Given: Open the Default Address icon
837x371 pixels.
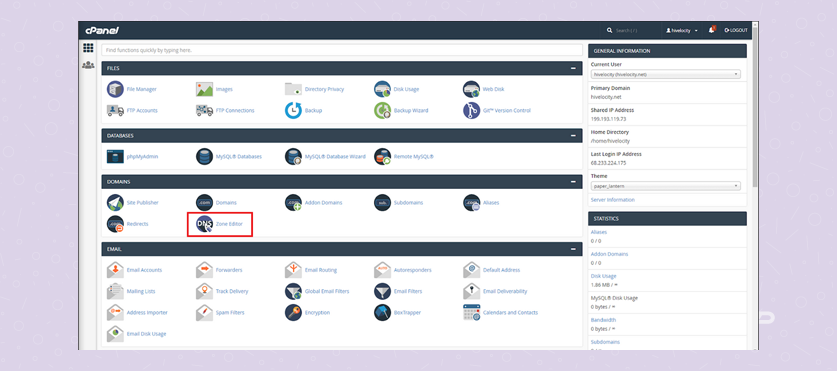Looking at the screenshot, I should pyautogui.click(x=471, y=270).
